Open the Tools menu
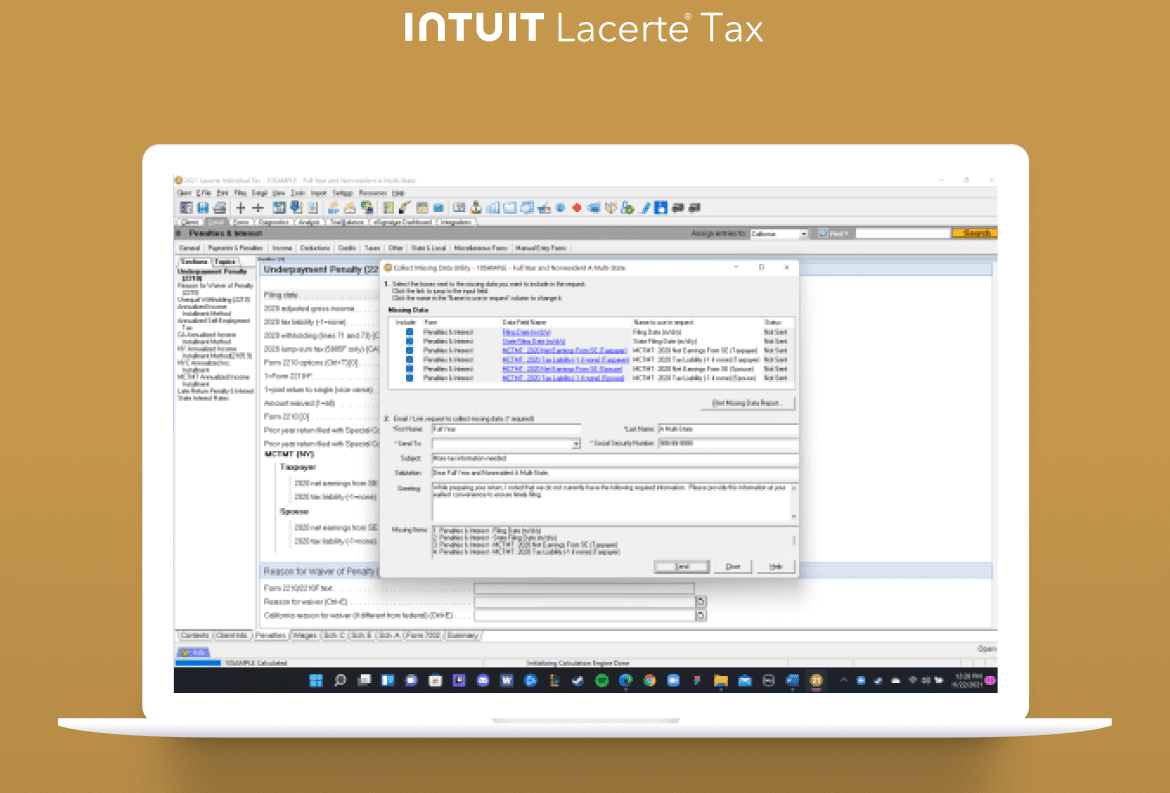Image resolution: width=1170 pixels, height=793 pixels. pyautogui.click(x=298, y=192)
